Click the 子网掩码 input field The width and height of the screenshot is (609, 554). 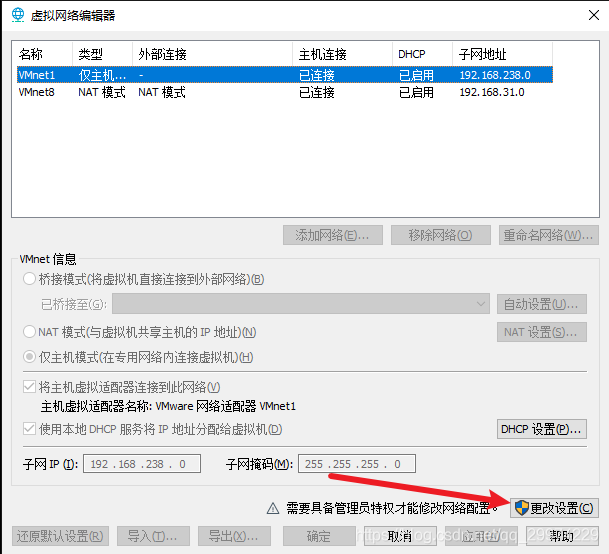pos(357,463)
